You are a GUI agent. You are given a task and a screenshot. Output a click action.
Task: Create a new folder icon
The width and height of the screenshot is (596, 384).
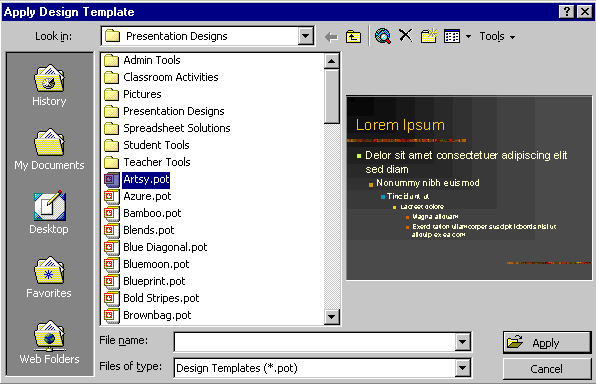point(429,36)
